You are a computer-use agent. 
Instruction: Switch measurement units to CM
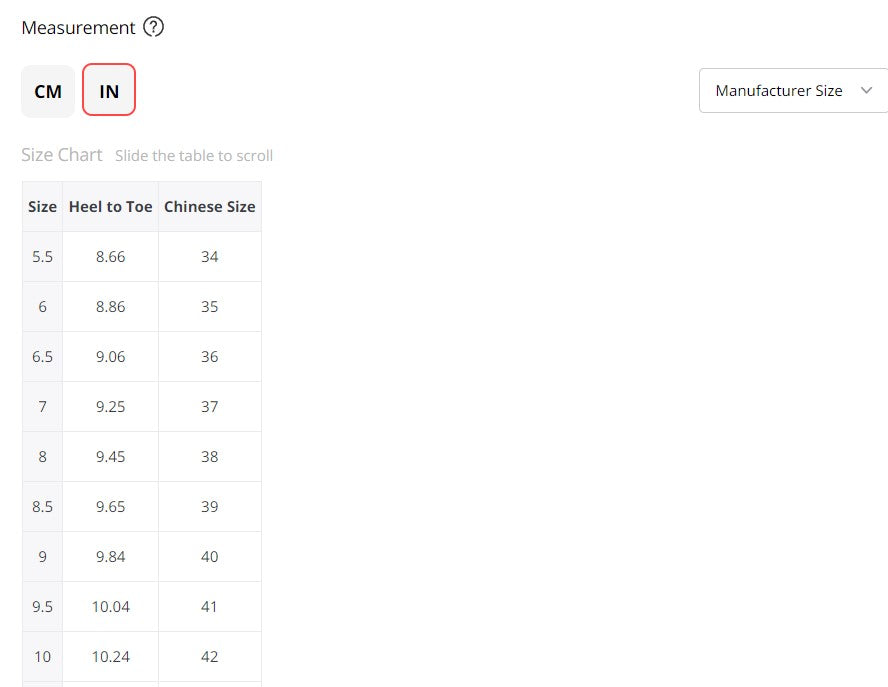pyautogui.click(x=48, y=91)
